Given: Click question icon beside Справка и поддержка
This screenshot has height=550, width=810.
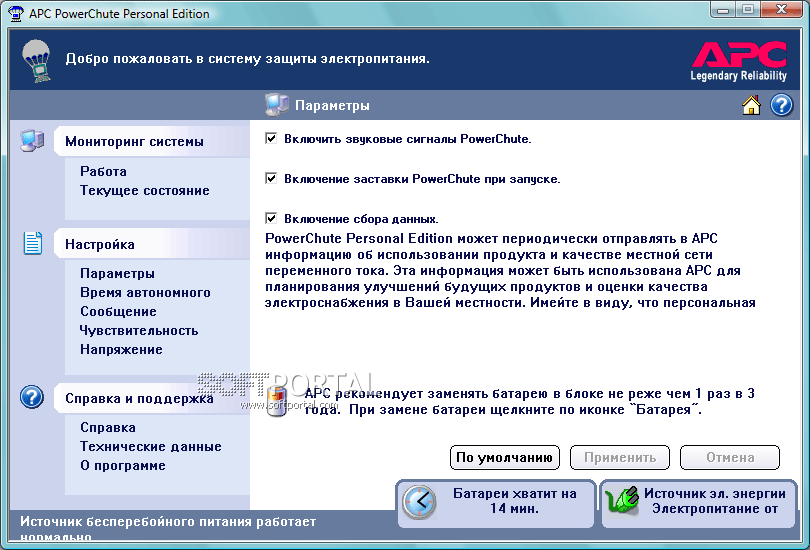Looking at the screenshot, I should [x=32, y=397].
